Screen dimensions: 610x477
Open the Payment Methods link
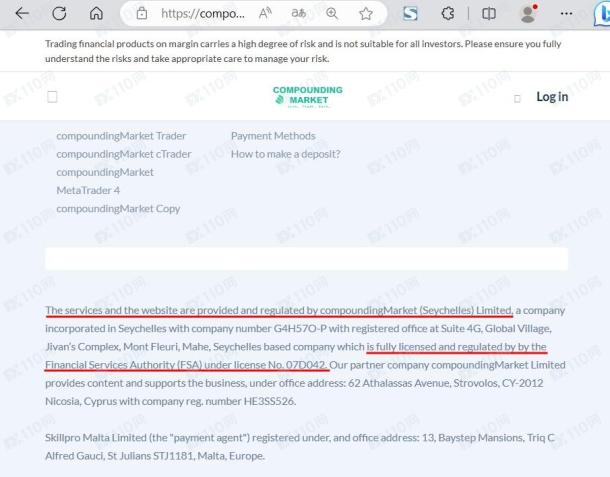pos(273,136)
